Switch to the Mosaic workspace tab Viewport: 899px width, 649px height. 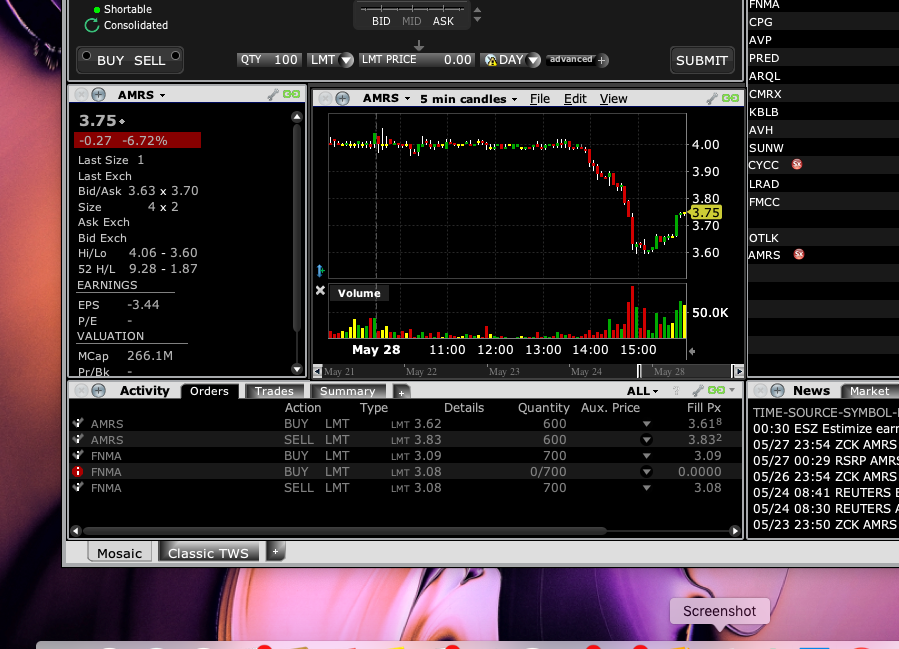click(x=119, y=553)
